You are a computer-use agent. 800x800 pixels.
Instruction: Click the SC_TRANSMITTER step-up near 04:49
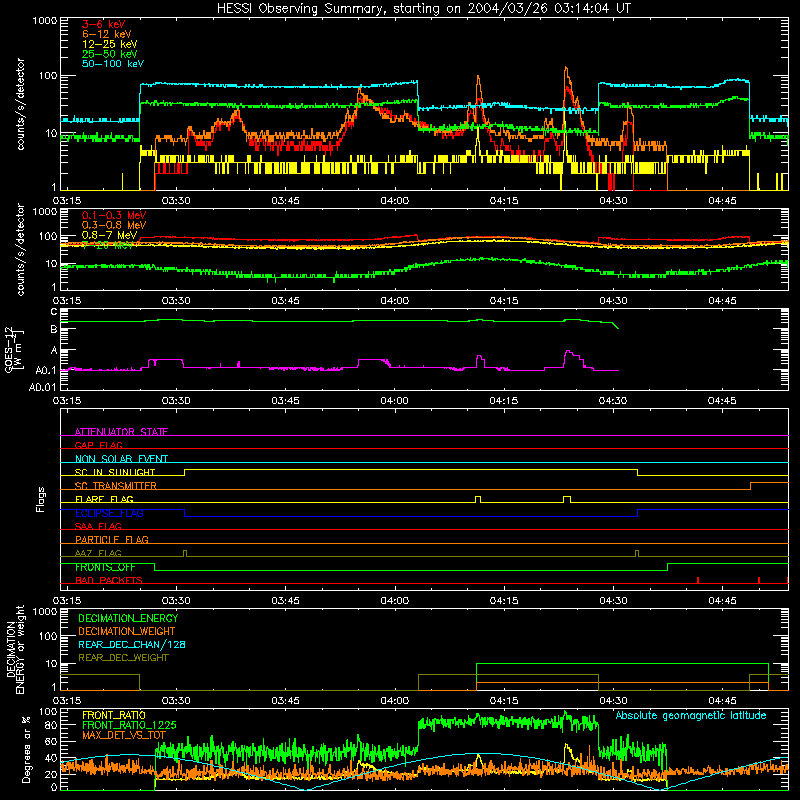pos(750,486)
